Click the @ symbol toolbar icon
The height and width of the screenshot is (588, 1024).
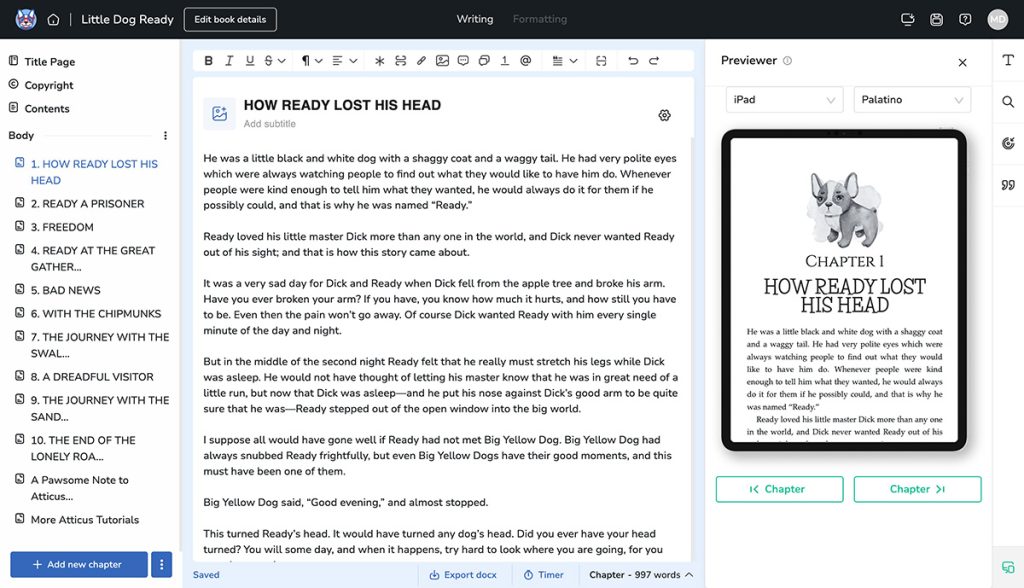coord(525,61)
